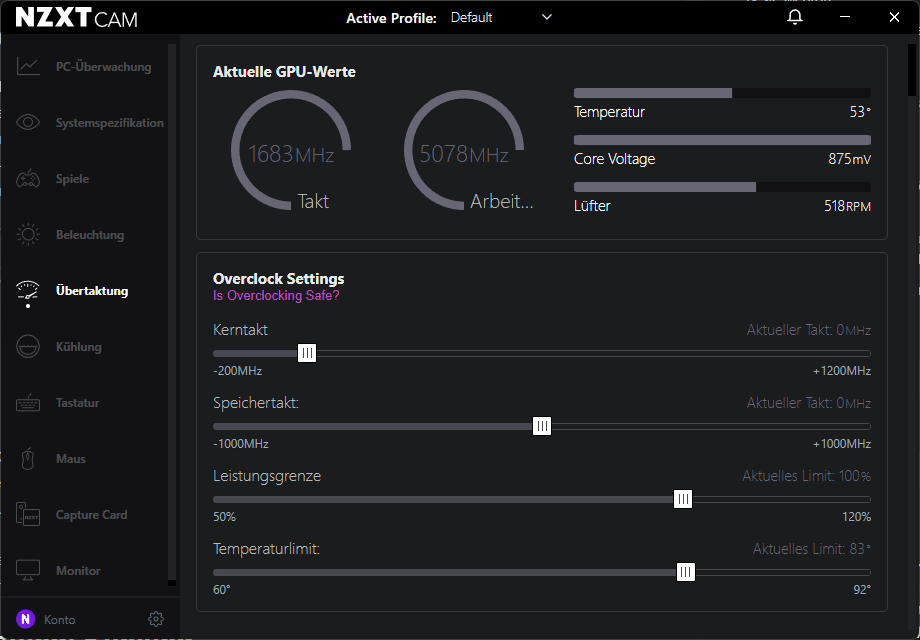Select Übertaktung in the sidebar

92,291
